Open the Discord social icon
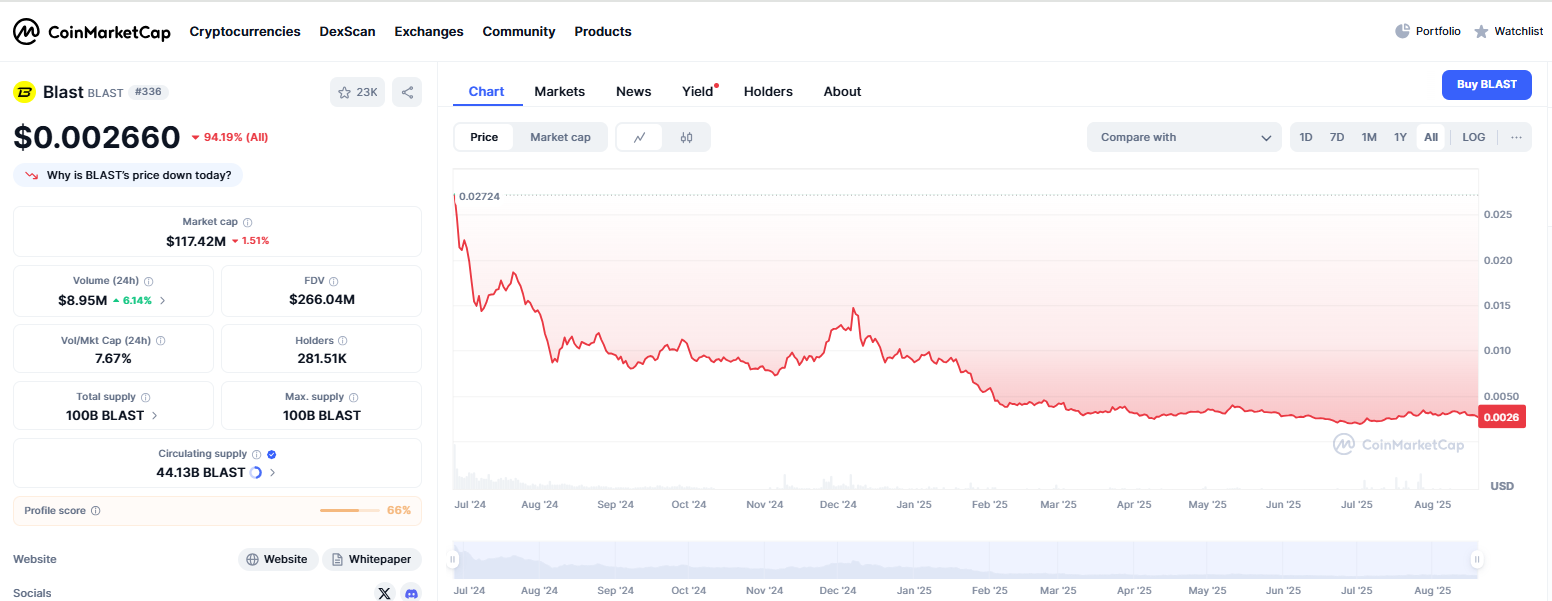Image resolution: width=1552 pixels, height=601 pixels. (x=411, y=593)
